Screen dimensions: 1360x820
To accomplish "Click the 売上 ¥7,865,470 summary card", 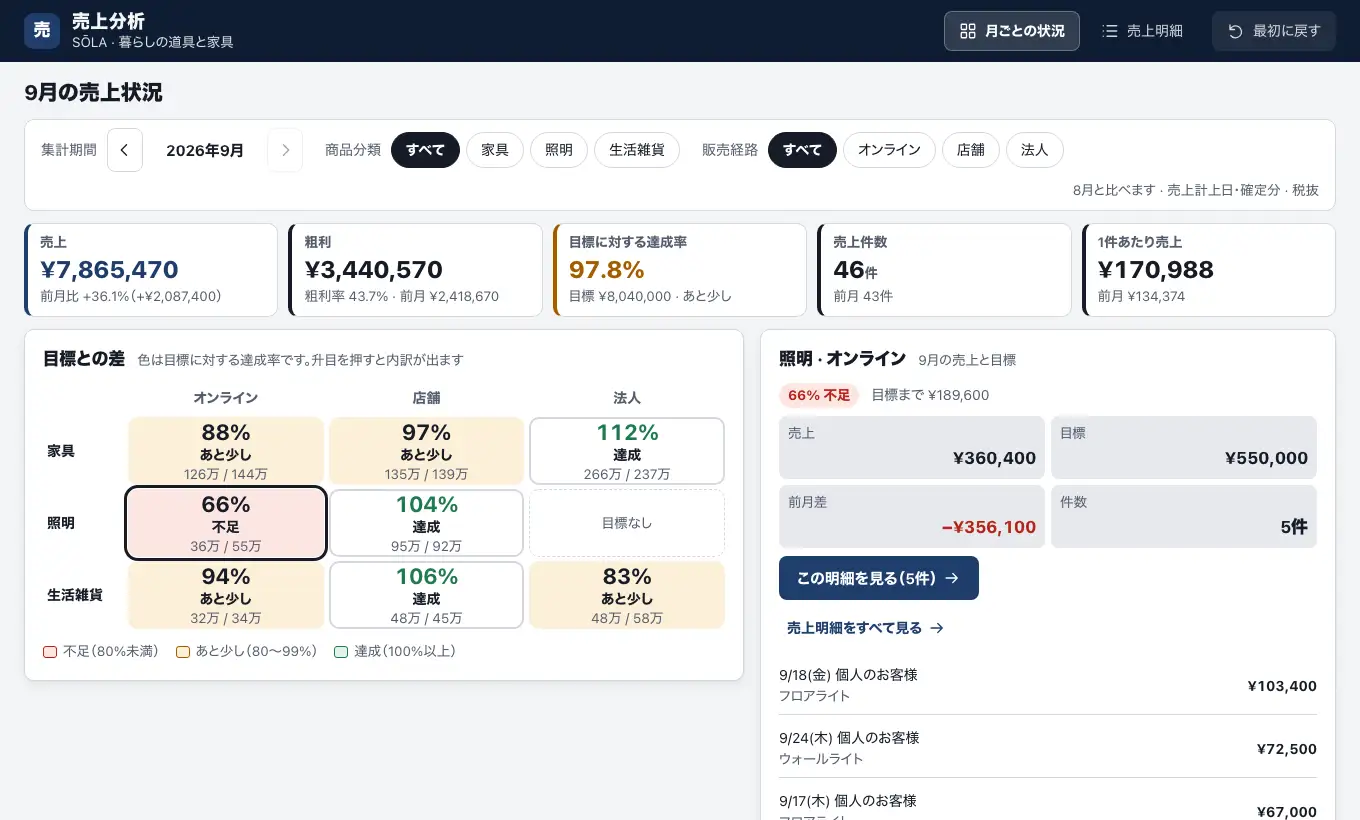I will (151, 270).
